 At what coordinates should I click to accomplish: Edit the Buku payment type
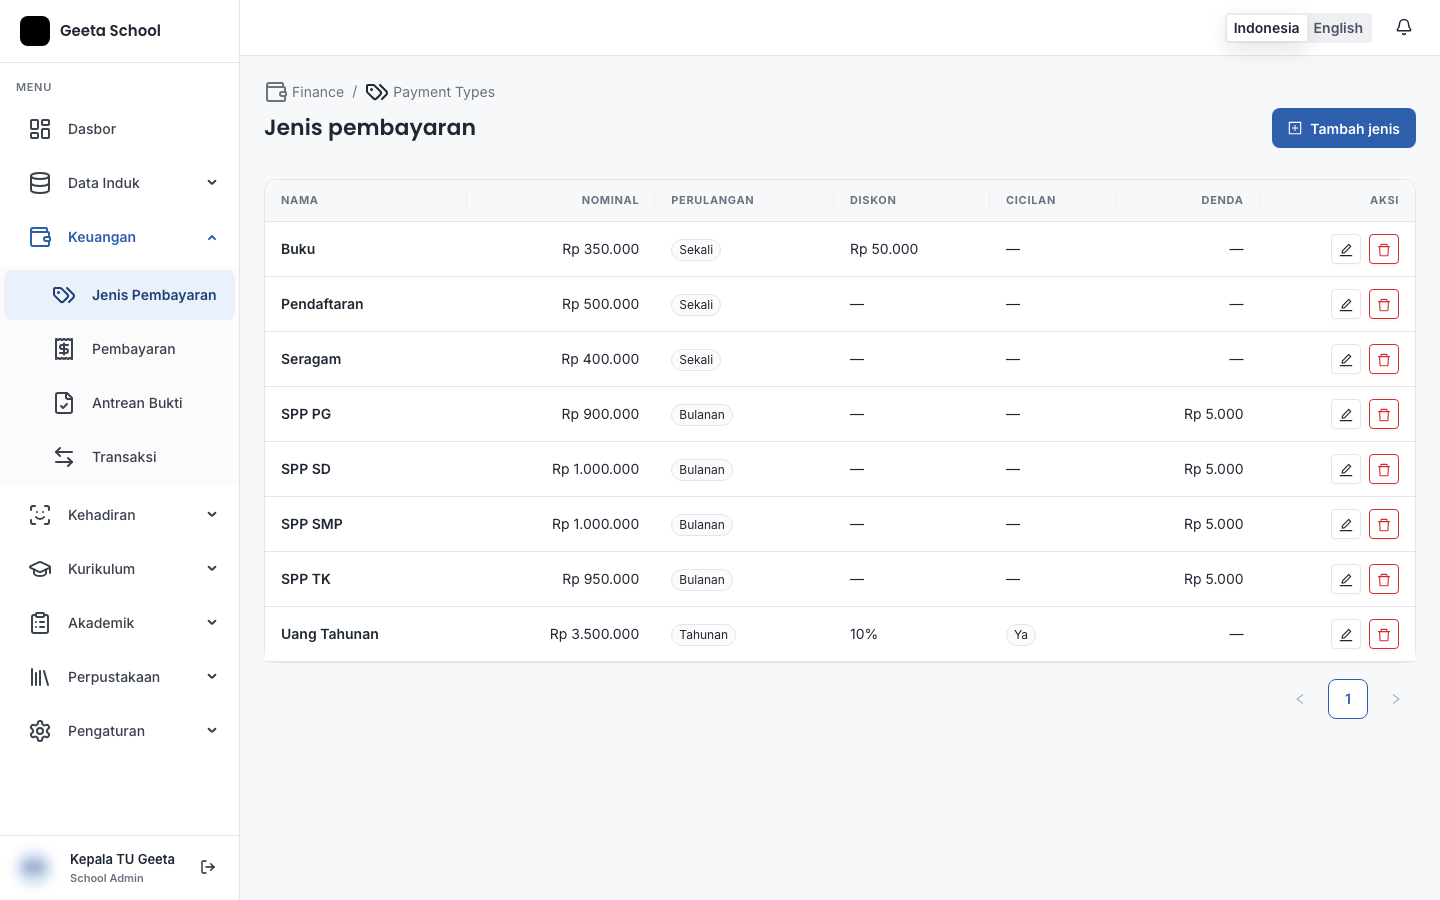click(x=1346, y=249)
